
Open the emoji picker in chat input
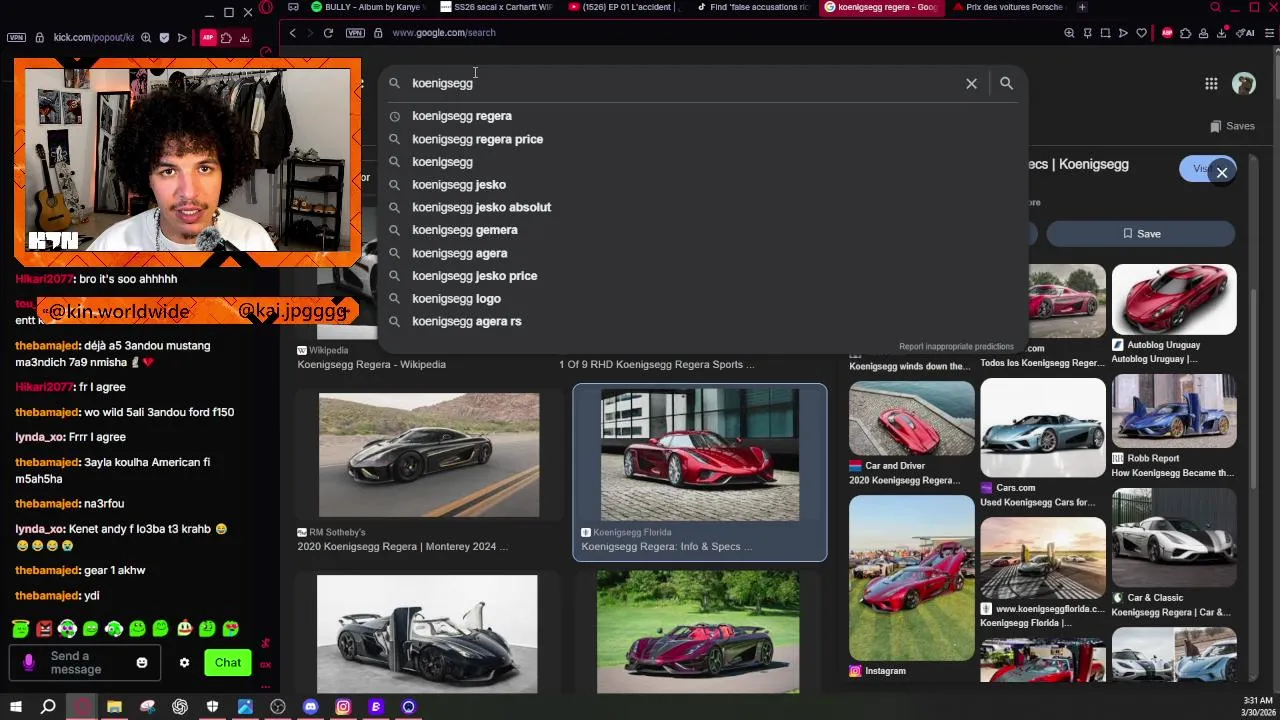[142, 663]
